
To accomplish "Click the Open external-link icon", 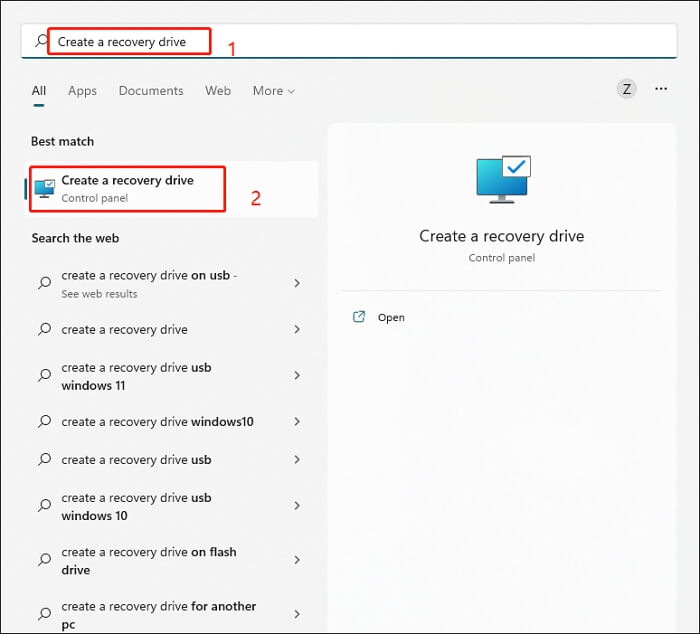I will [359, 317].
